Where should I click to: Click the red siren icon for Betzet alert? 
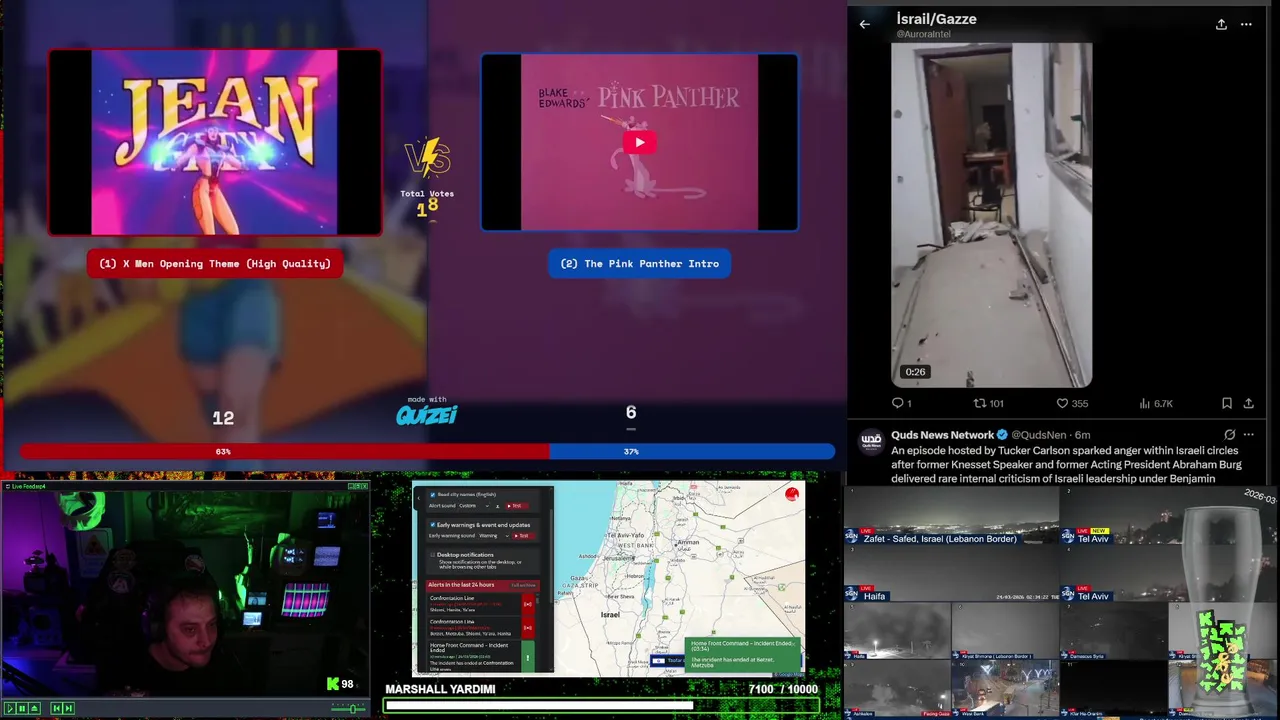(x=528, y=627)
